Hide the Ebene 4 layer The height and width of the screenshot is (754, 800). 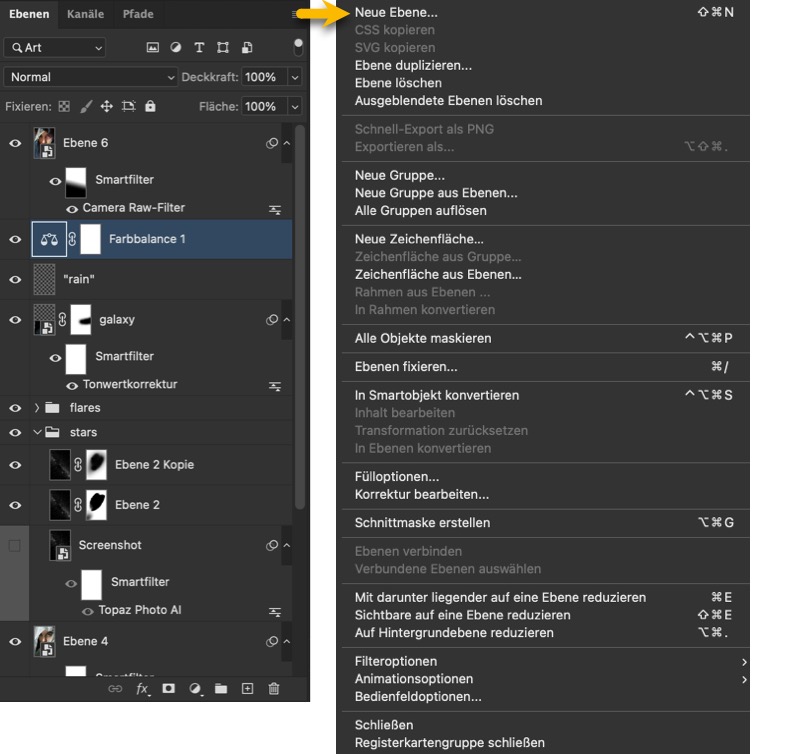(15, 641)
